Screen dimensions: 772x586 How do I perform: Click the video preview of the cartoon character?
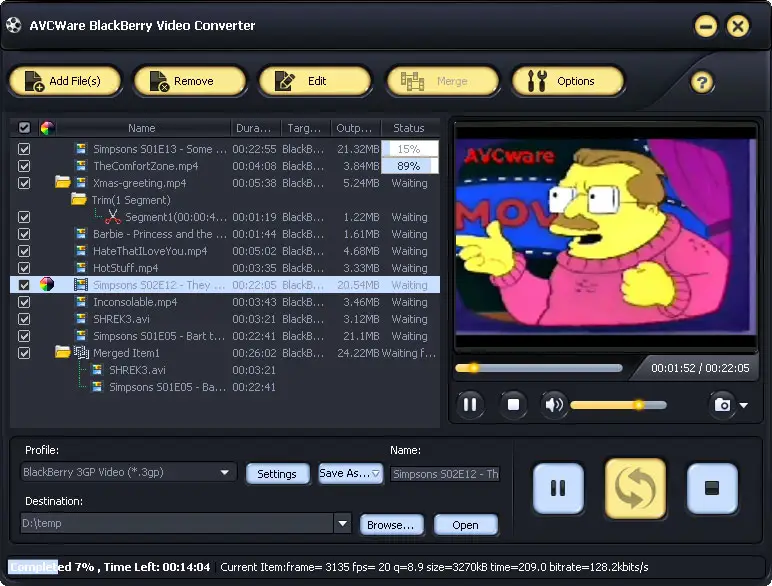pos(605,237)
